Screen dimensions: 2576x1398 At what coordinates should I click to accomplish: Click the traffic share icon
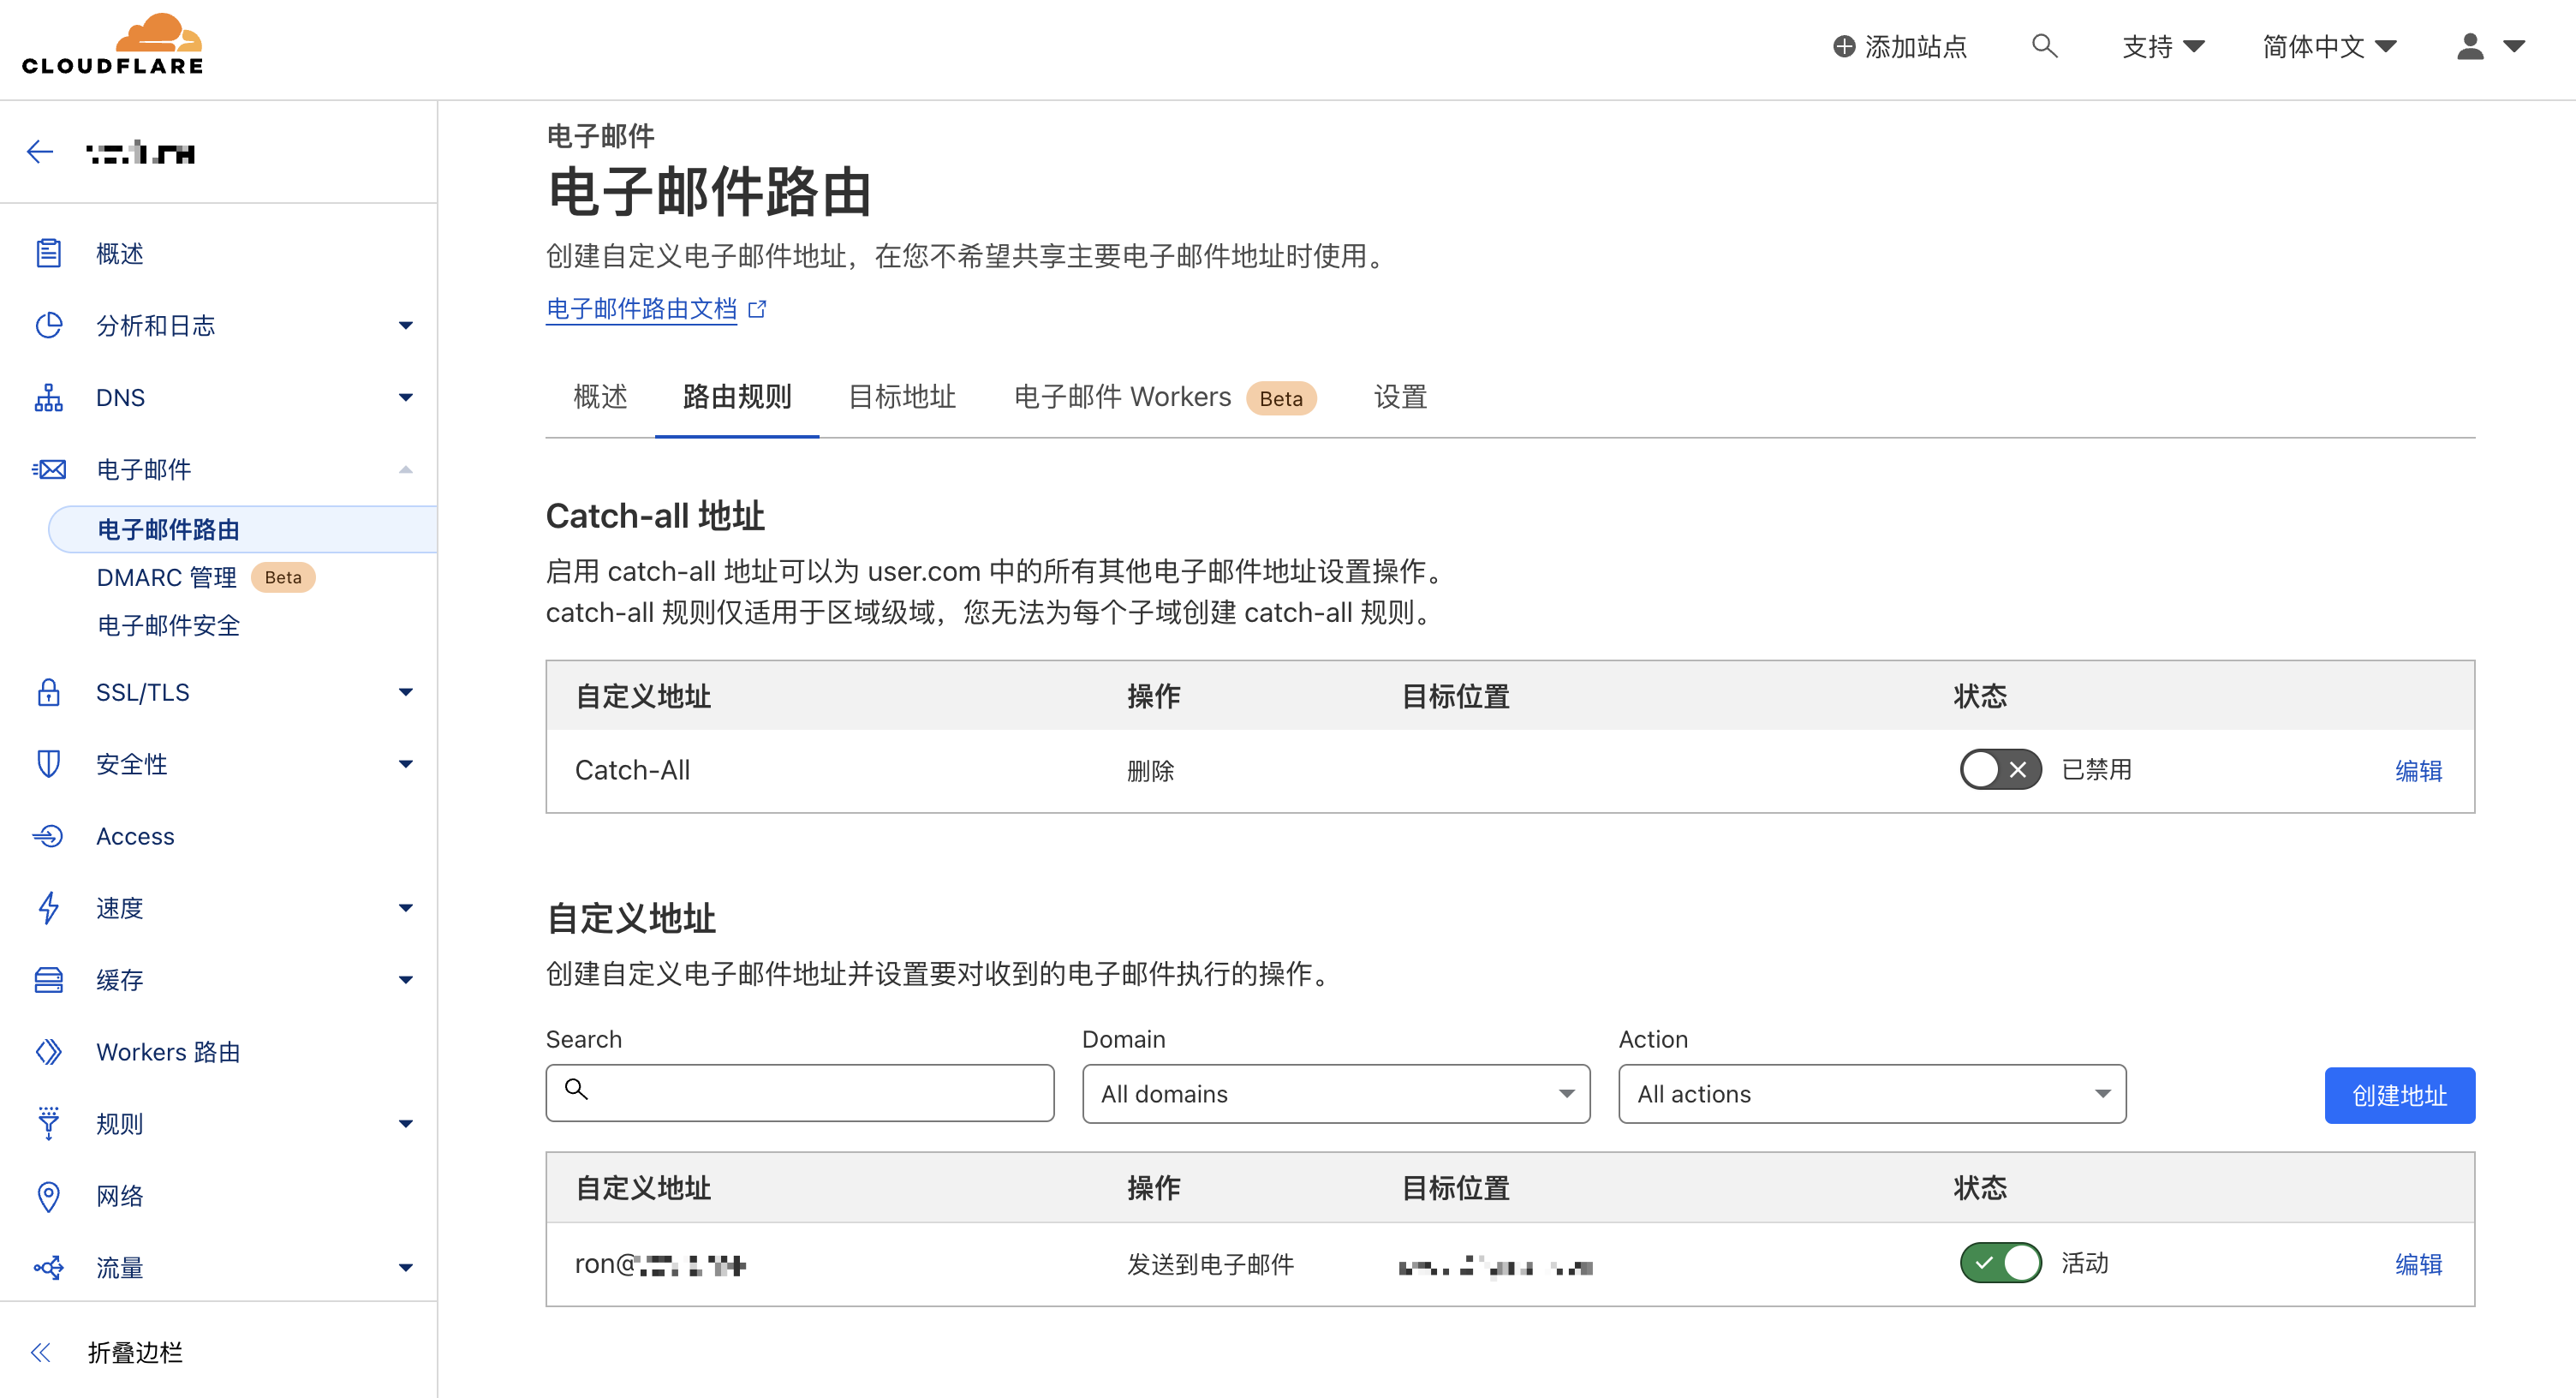[x=48, y=1268]
